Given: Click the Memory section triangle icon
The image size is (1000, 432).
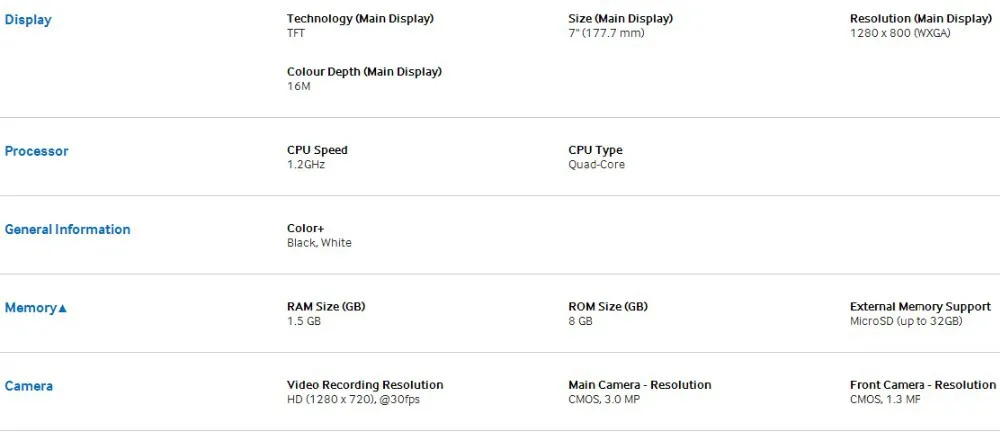Looking at the screenshot, I should [x=62, y=308].
